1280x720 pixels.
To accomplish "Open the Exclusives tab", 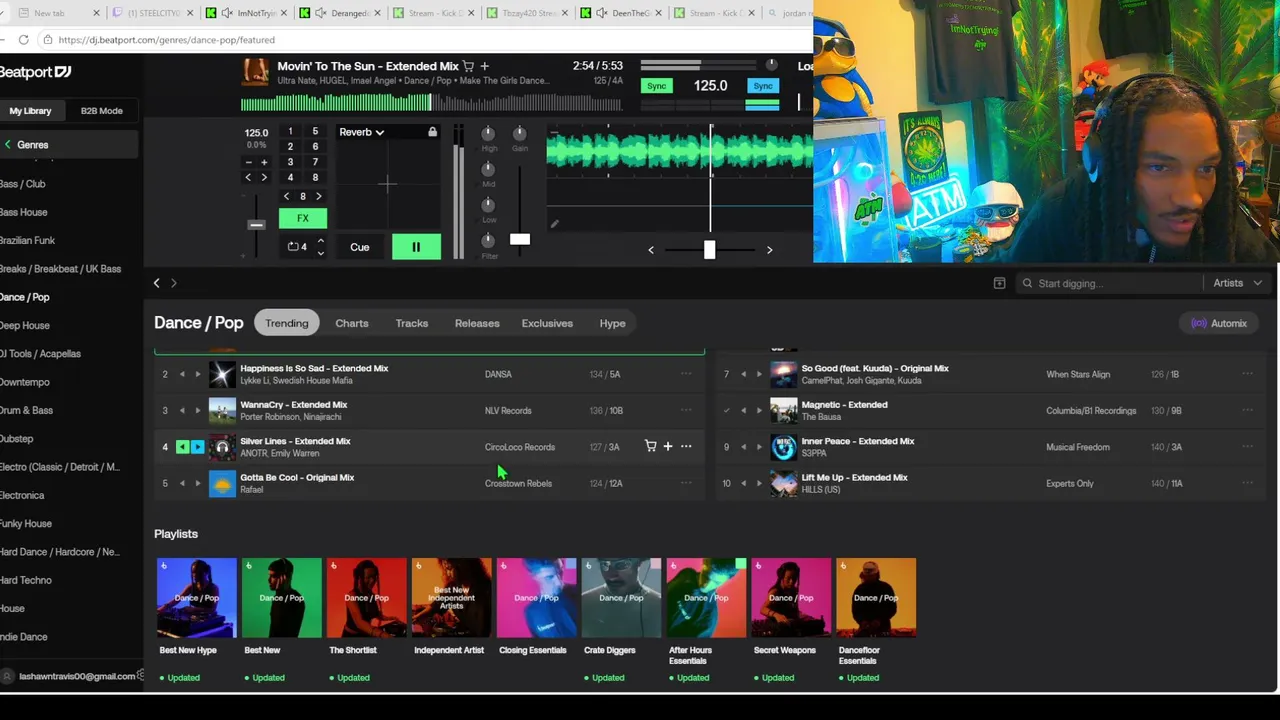I will pyautogui.click(x=547, y=323).
